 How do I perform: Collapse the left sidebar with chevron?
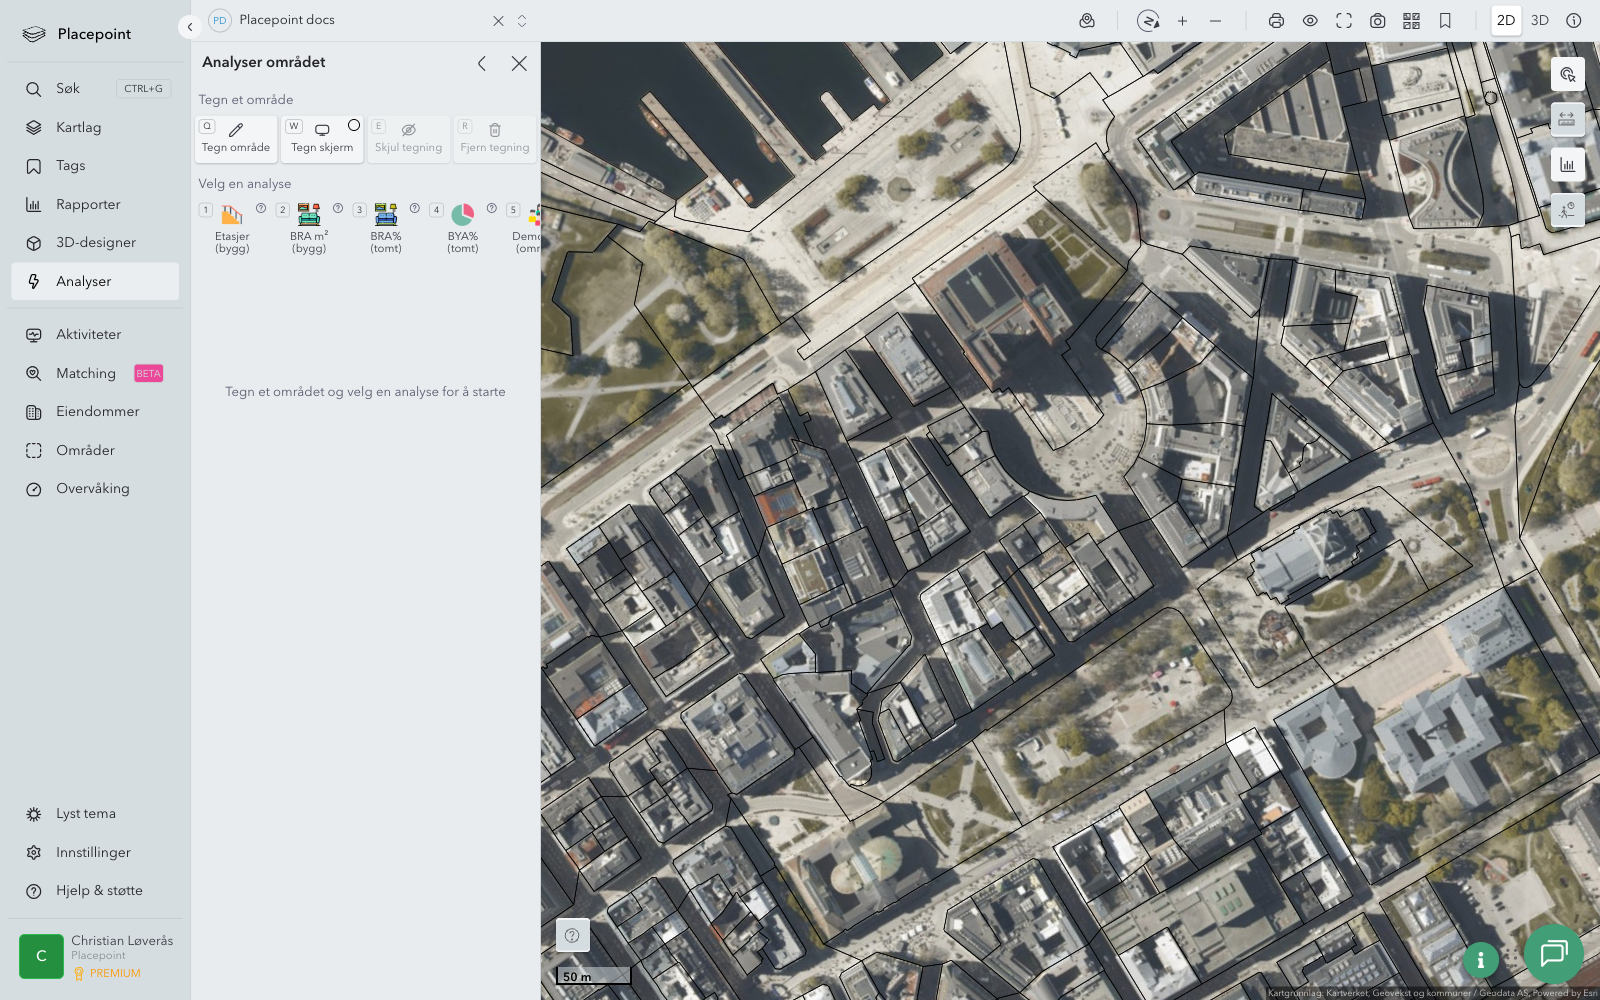[x=190, y=27]
